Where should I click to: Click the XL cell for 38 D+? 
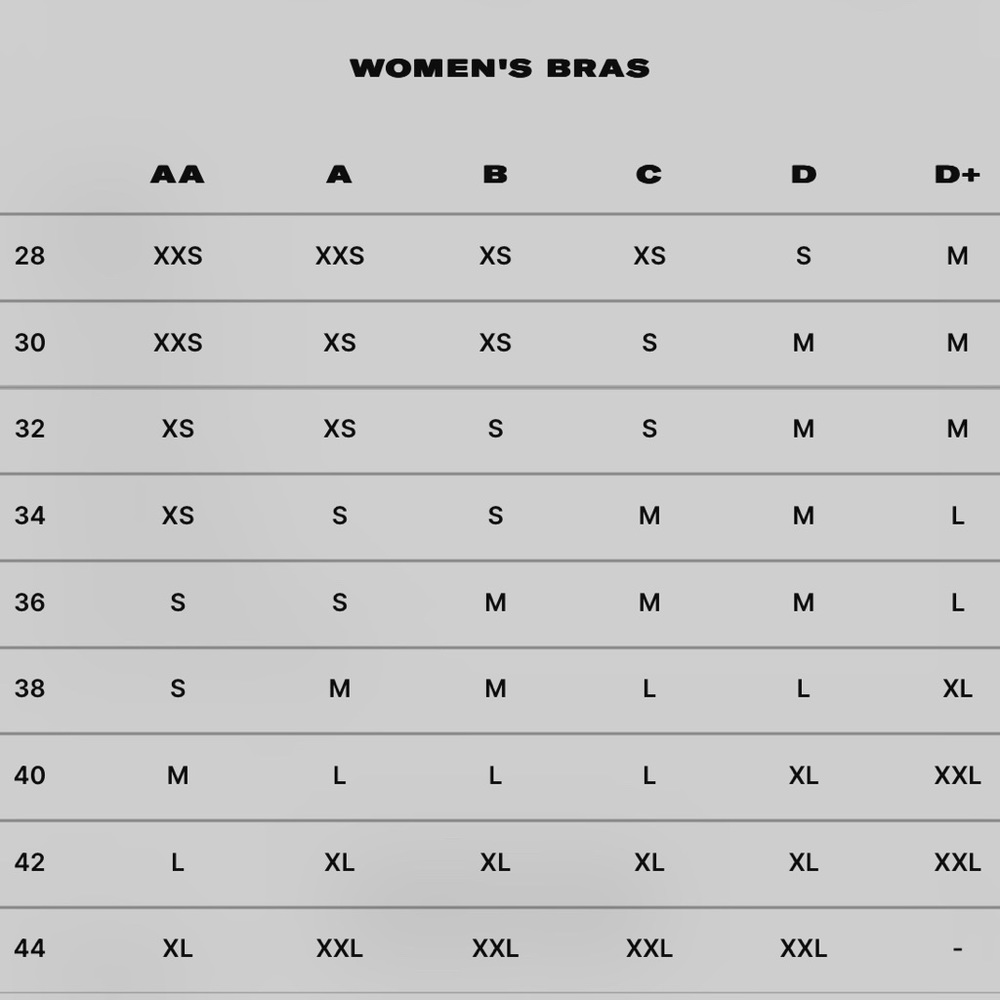coord(957,689)
